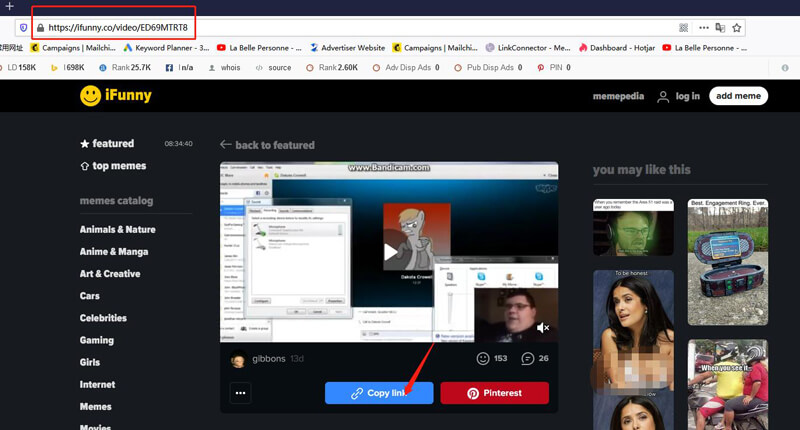
Task: Share via the red Pinterest button
Action: (494, 393)
